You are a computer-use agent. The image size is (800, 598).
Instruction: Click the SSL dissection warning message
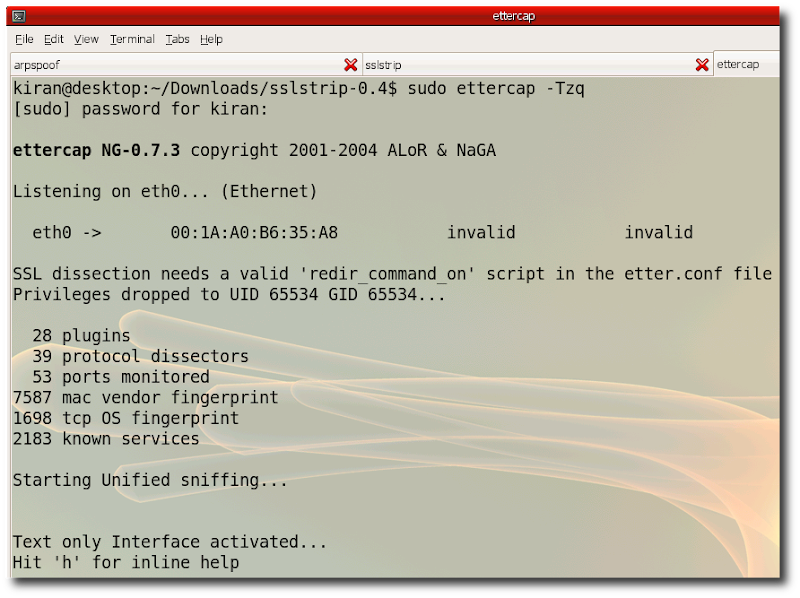(390, 273)
